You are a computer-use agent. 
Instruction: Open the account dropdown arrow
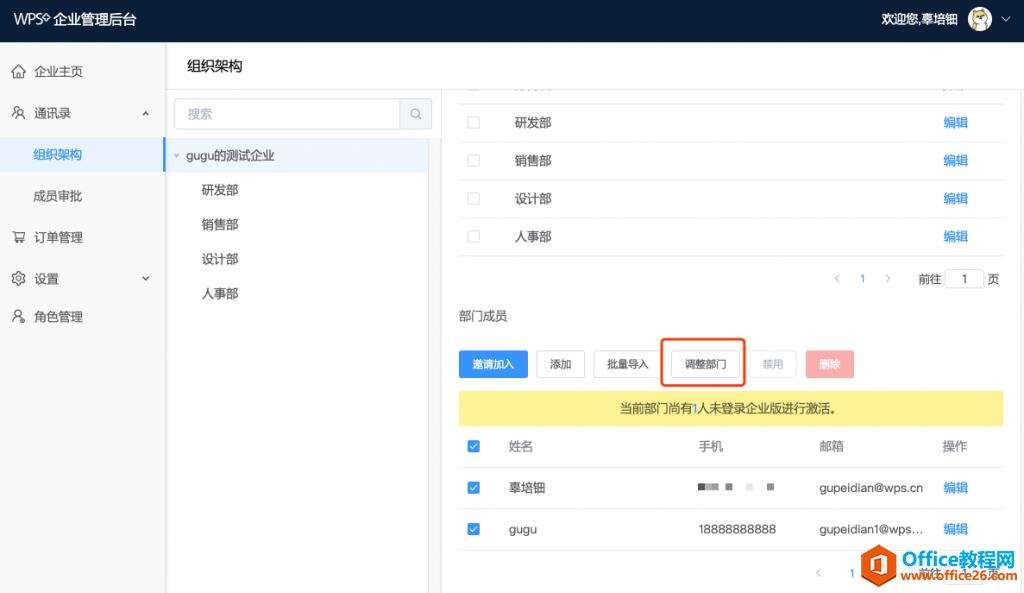tap(1006, 19)
